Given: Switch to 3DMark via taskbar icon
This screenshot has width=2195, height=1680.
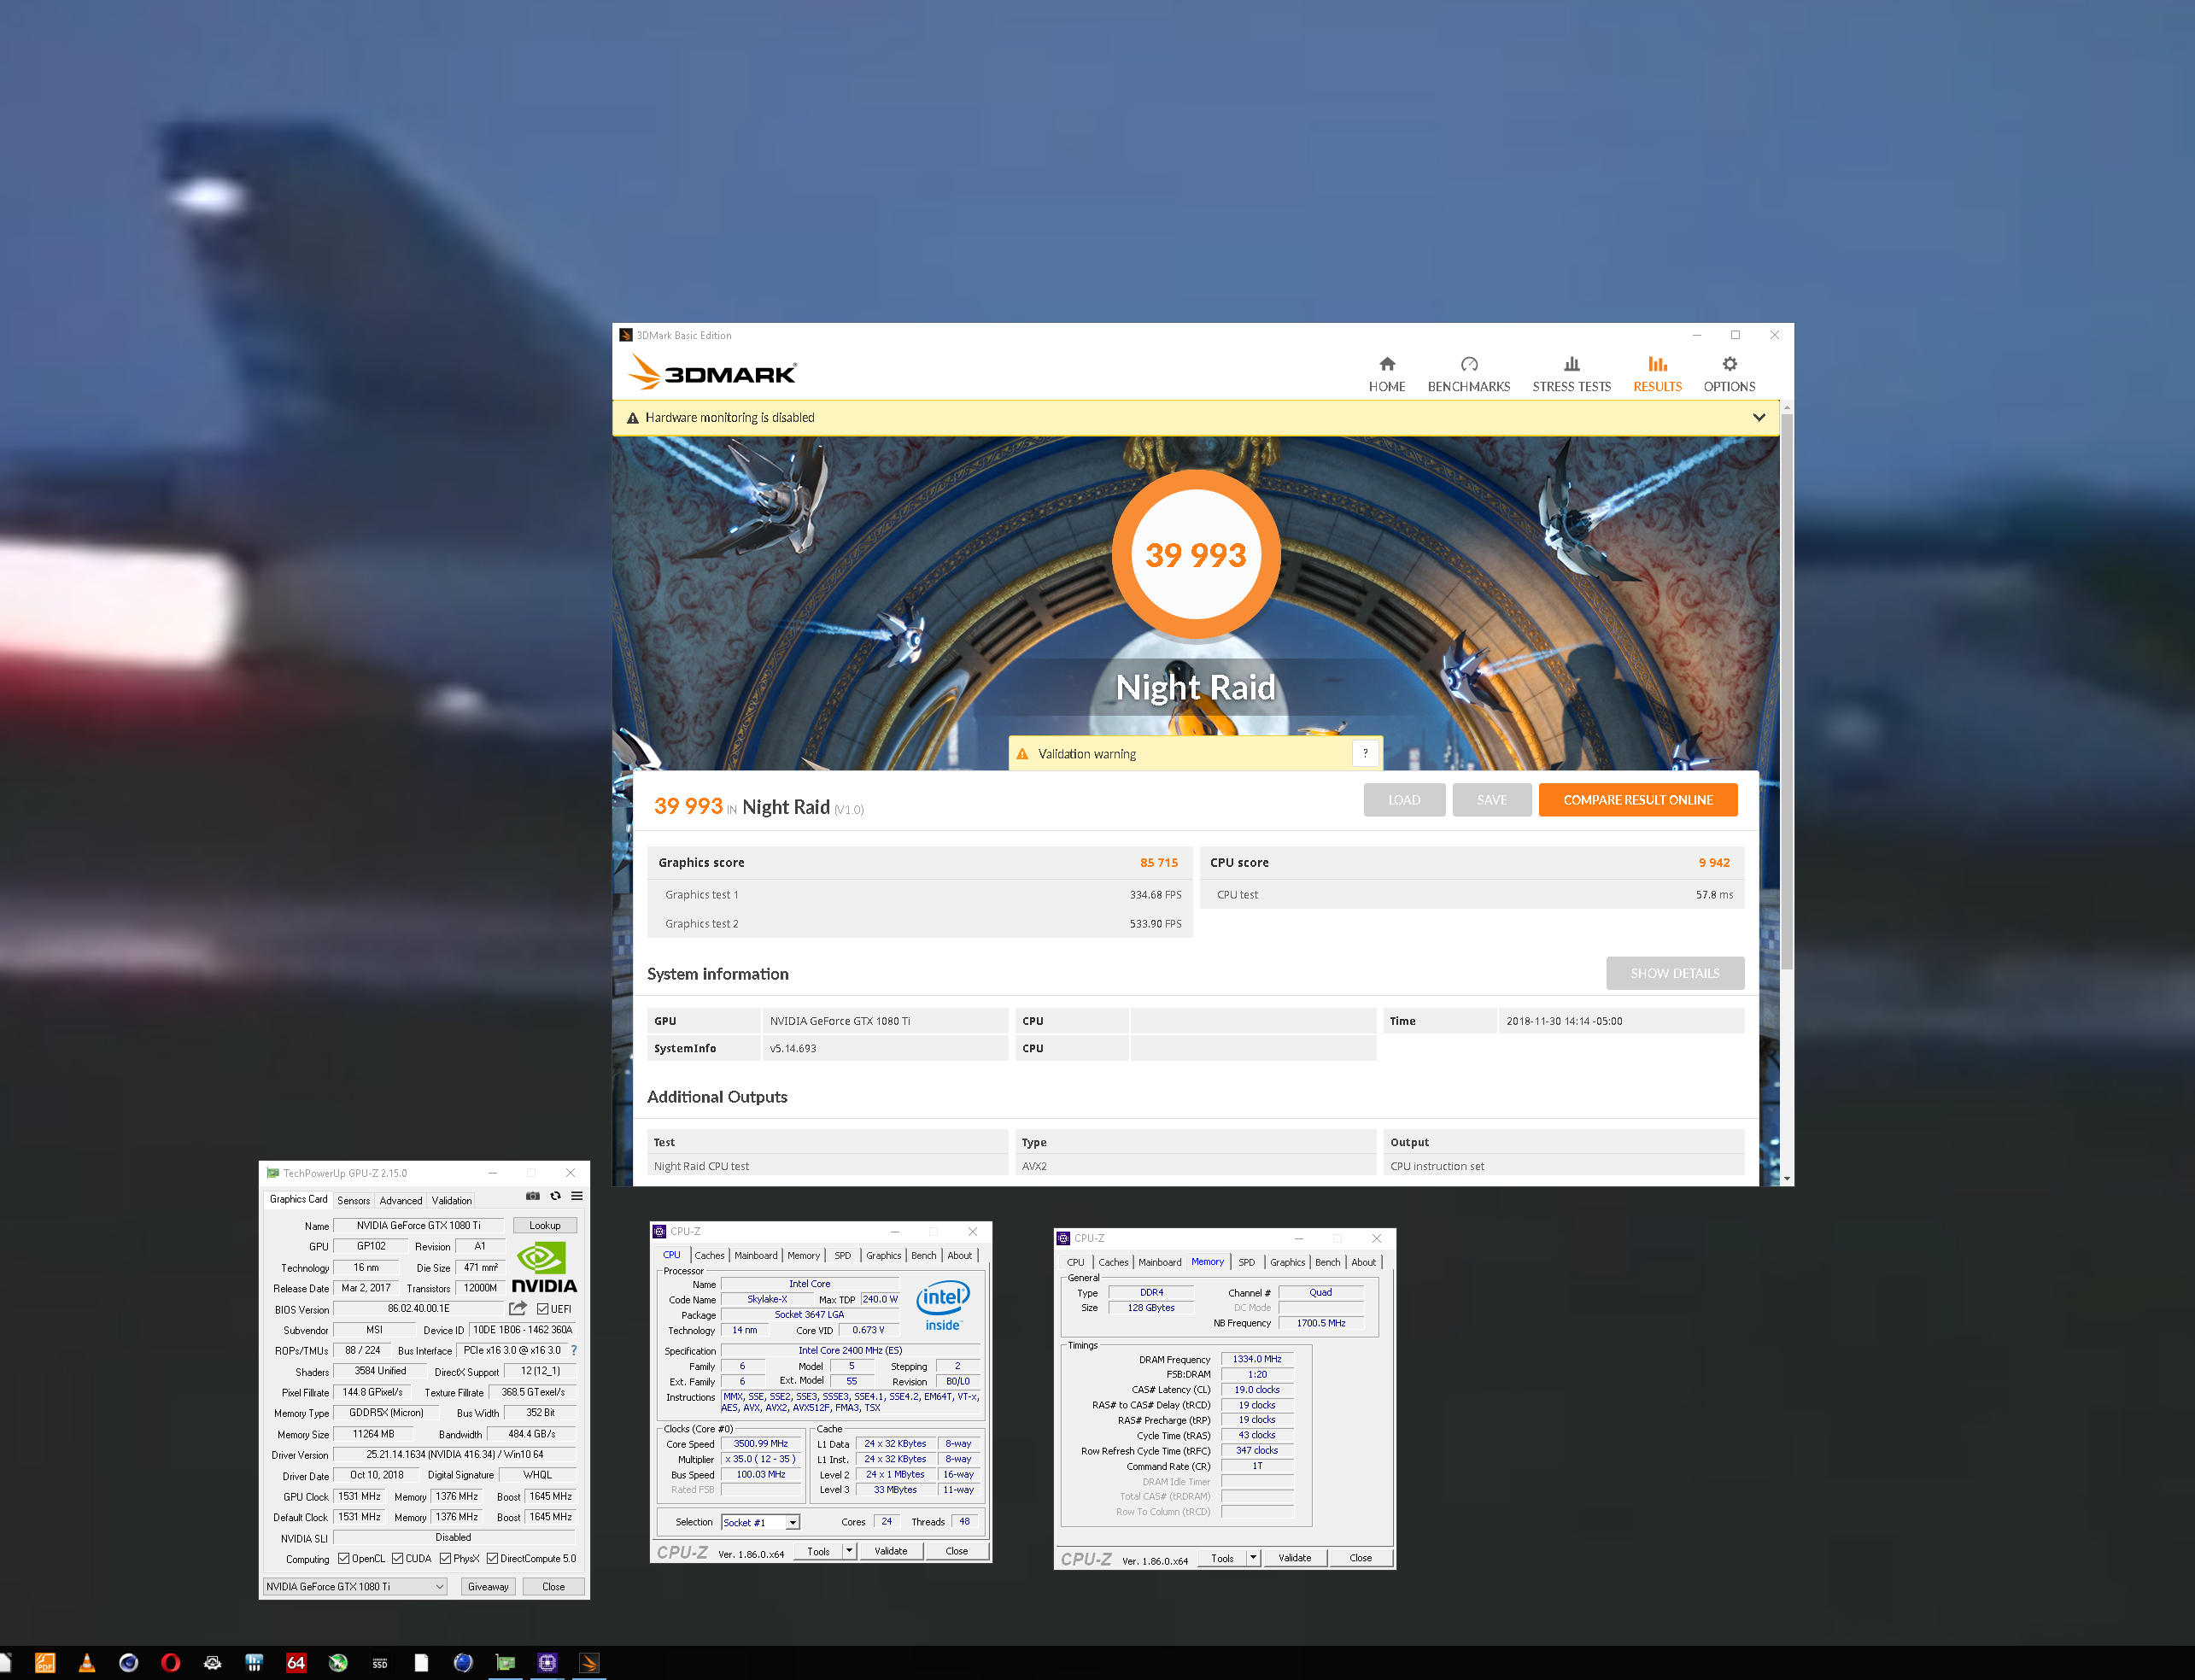Looking at the screenshot, I should coord(589,1662).
